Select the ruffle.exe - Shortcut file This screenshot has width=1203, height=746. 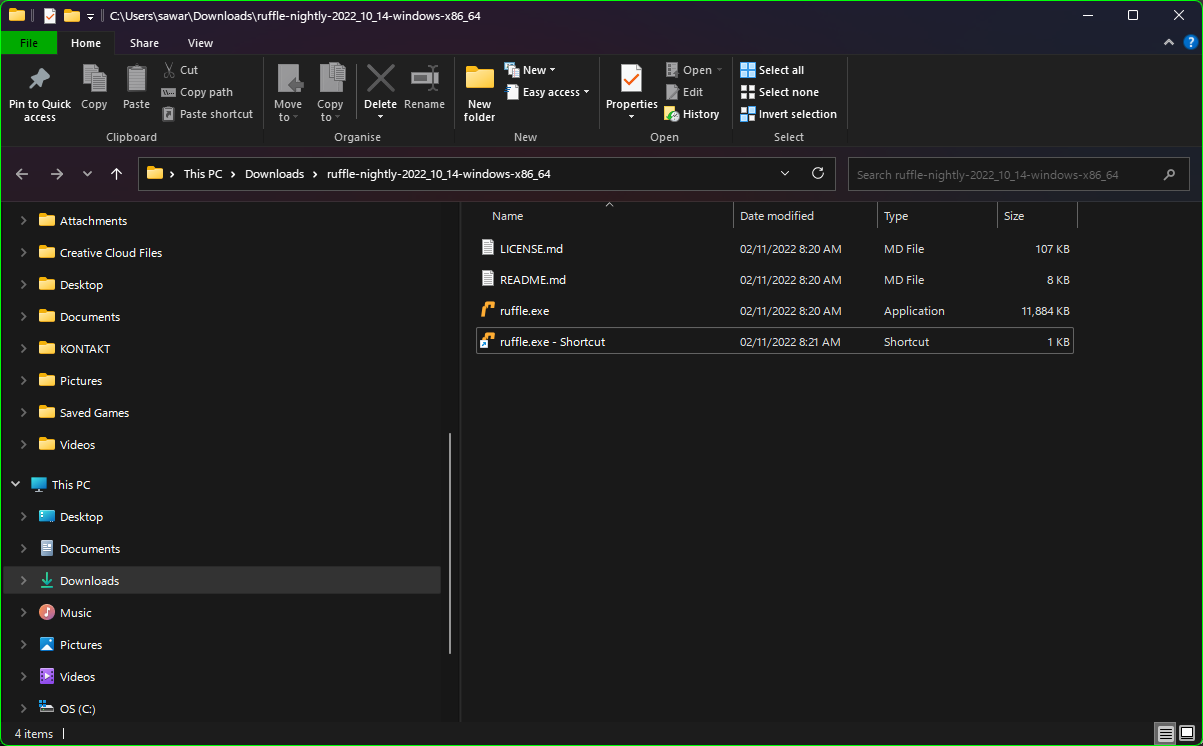[x=775, y=342]
